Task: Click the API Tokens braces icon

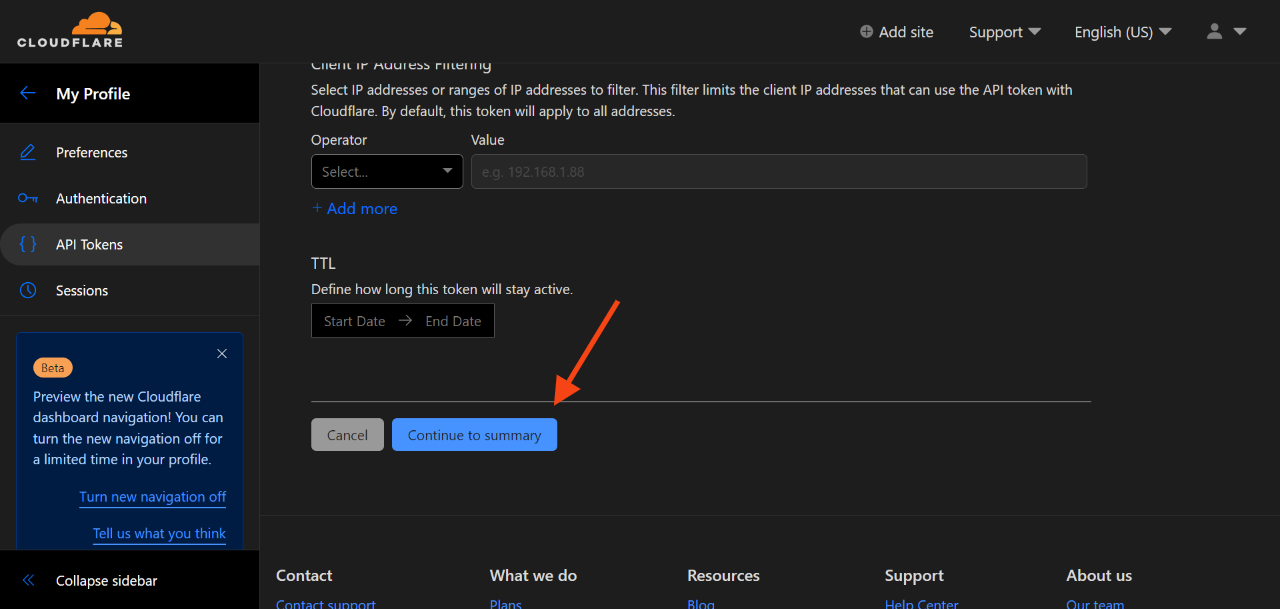Action: (x=28, y=244)
